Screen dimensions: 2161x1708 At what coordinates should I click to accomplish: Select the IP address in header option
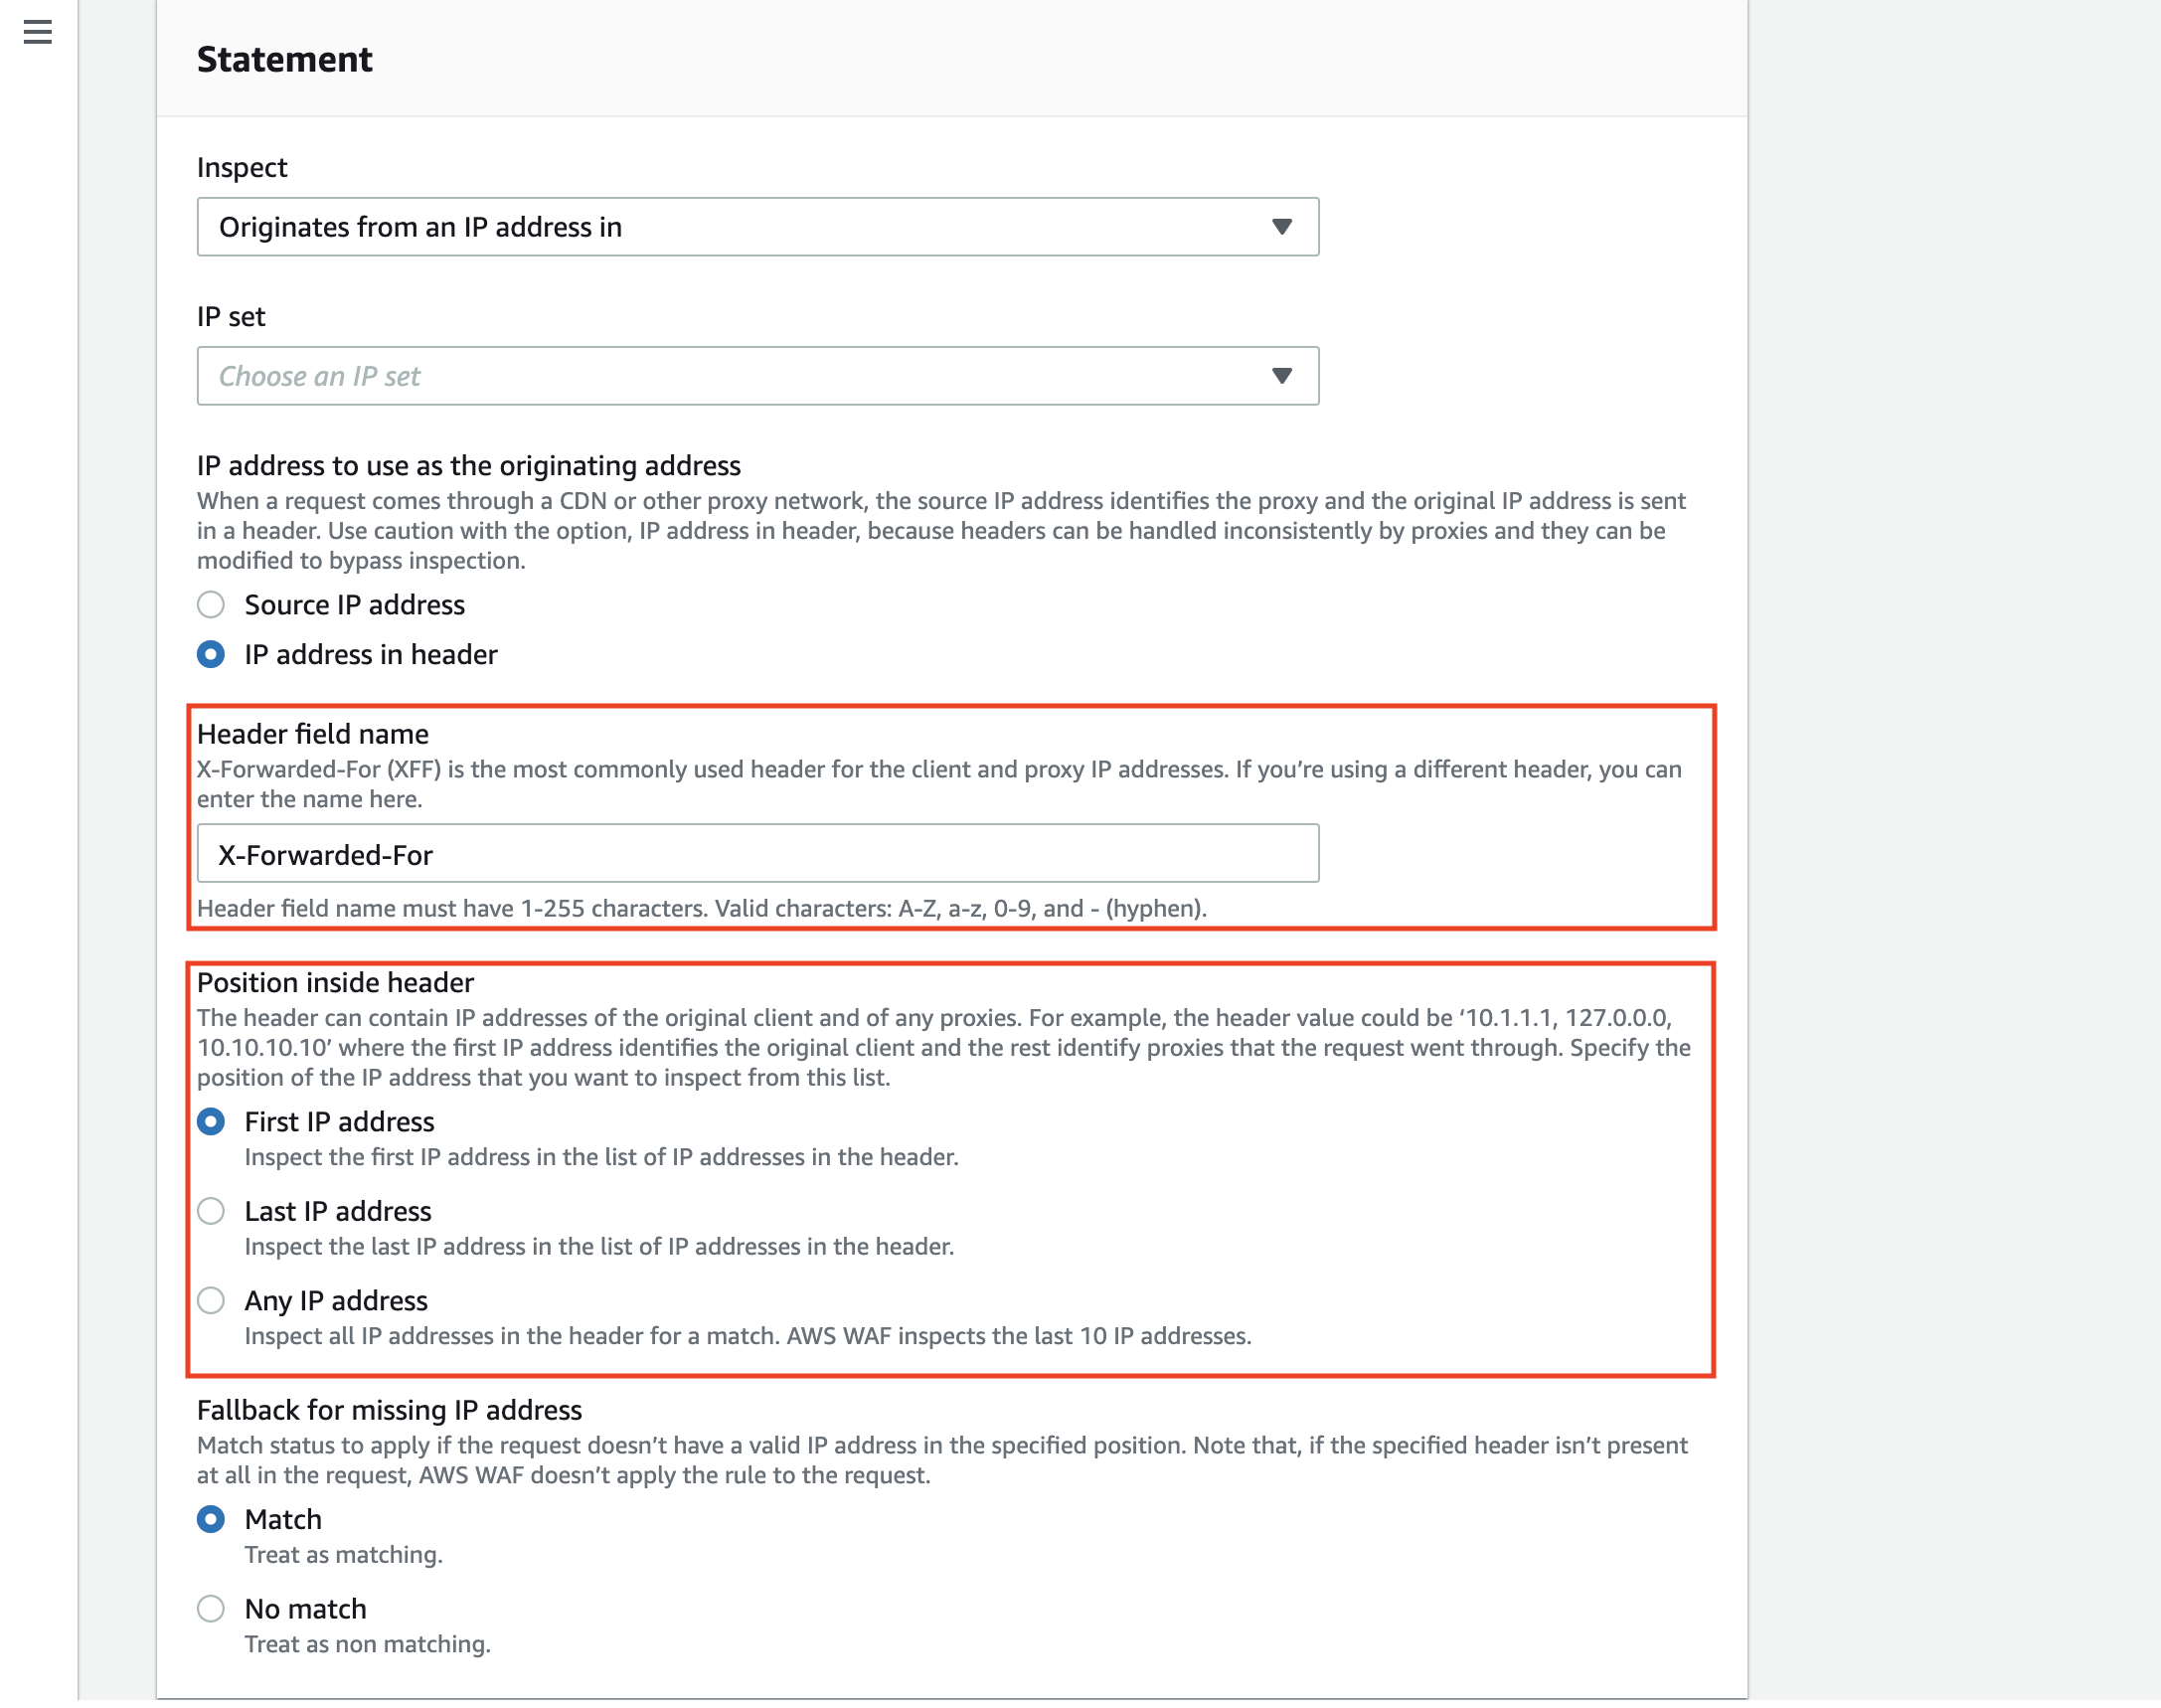click(x=211, y=655)
